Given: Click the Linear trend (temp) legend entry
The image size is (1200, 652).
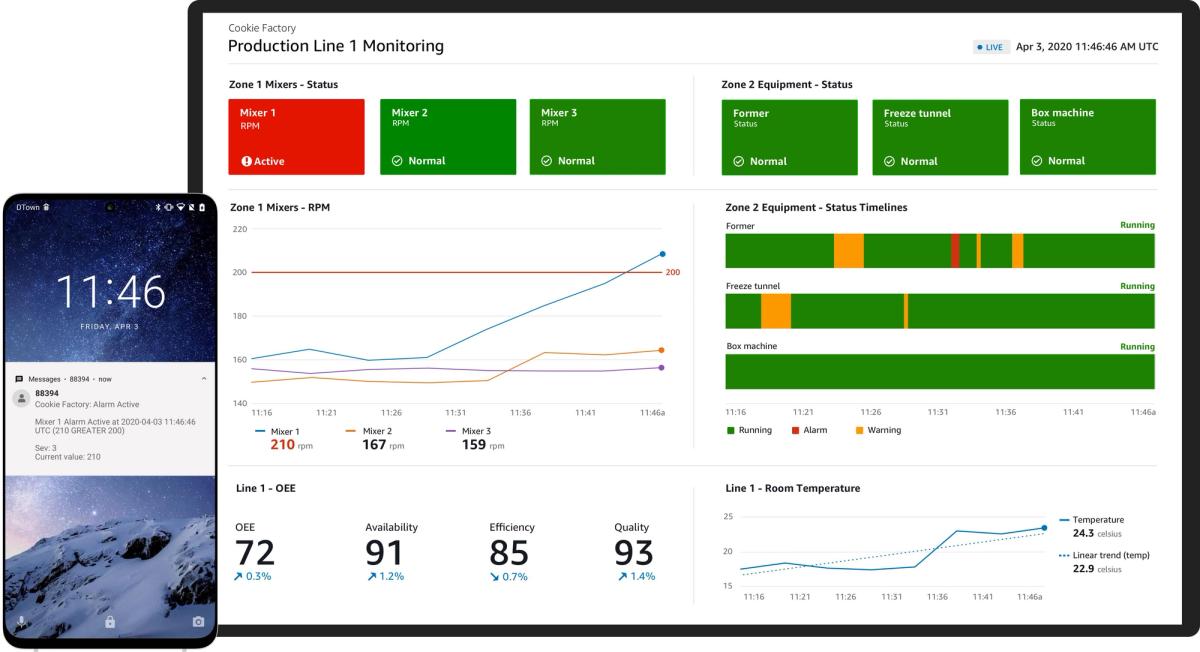Looking at the screenshot, I should point(1104,555).
